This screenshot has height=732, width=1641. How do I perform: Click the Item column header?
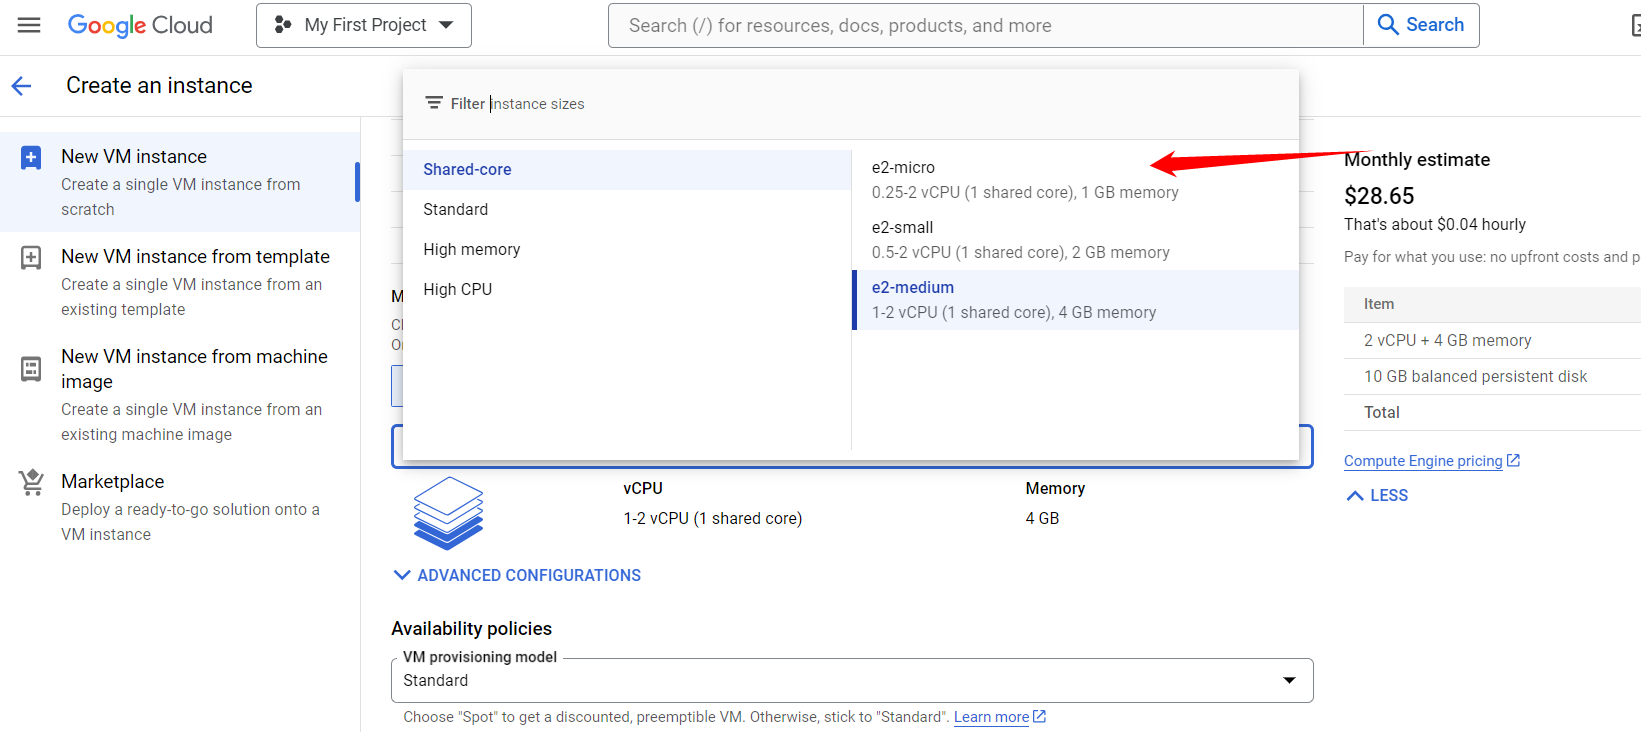click(x=1379, y=304)
